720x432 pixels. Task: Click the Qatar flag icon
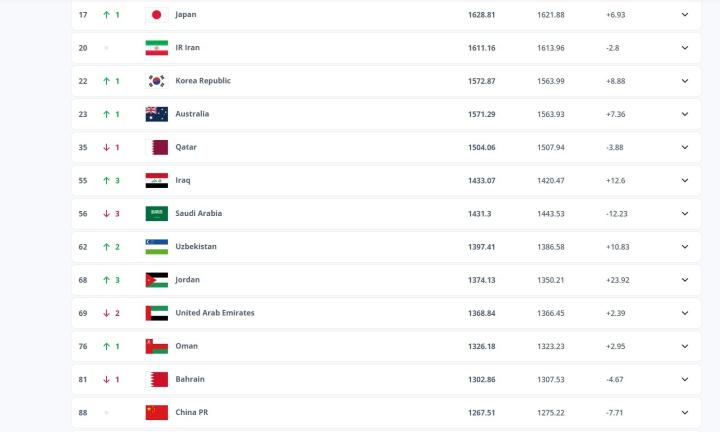(156, 147)
